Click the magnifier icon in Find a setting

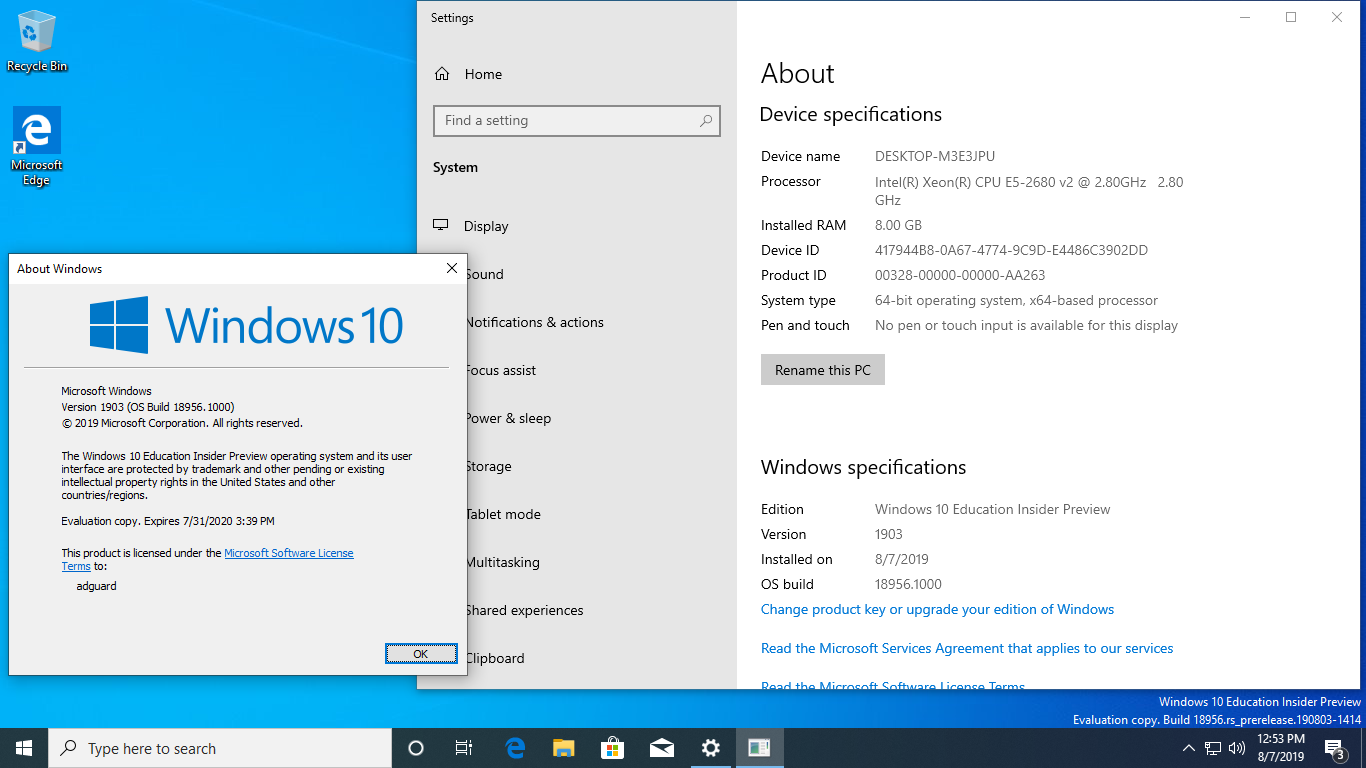(706, 121)
